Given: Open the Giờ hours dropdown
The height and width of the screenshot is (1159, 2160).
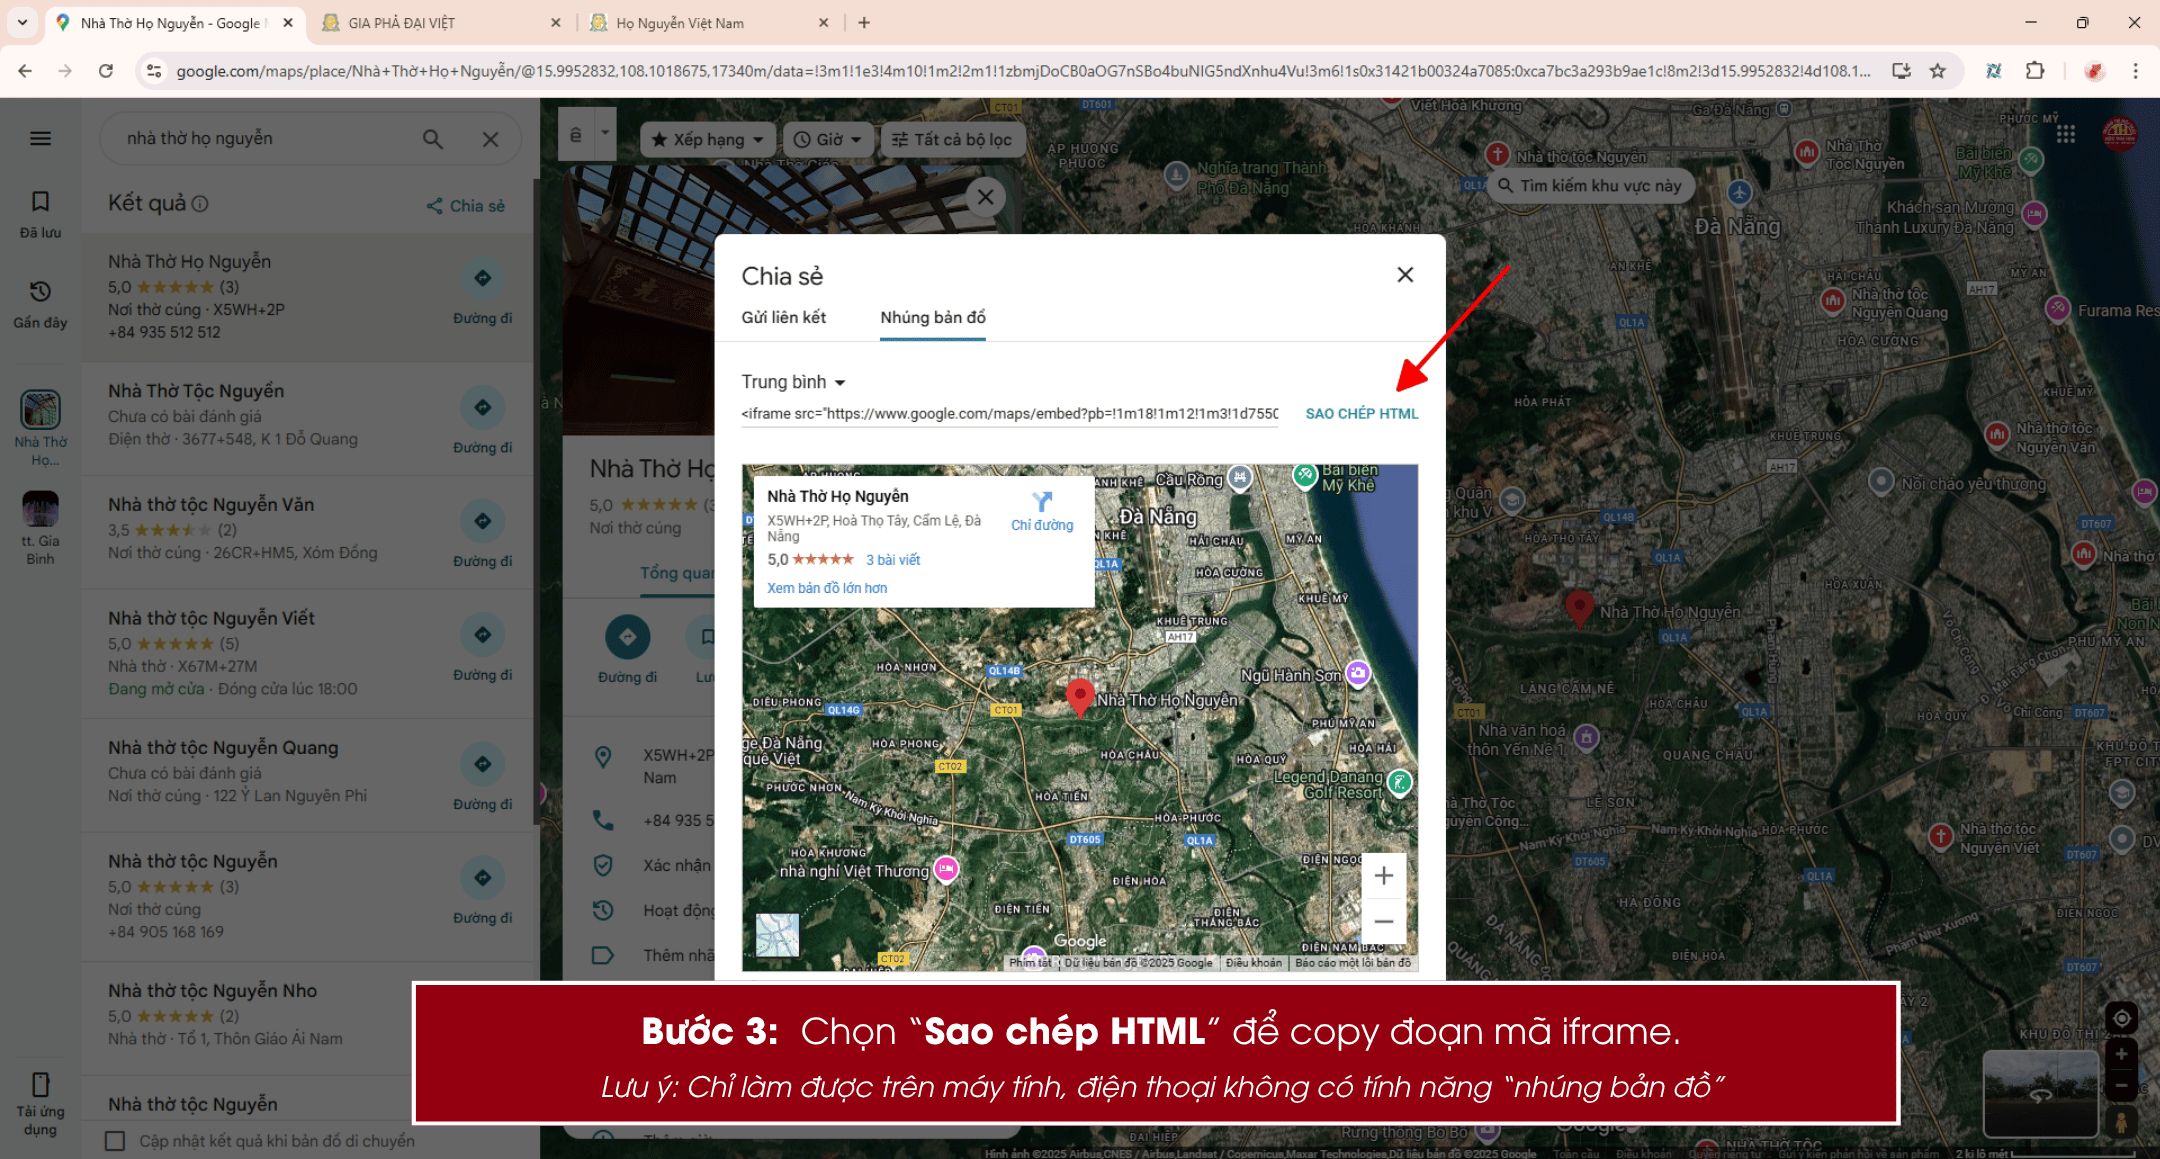Looking at the screenshot, I should point(827,139).
